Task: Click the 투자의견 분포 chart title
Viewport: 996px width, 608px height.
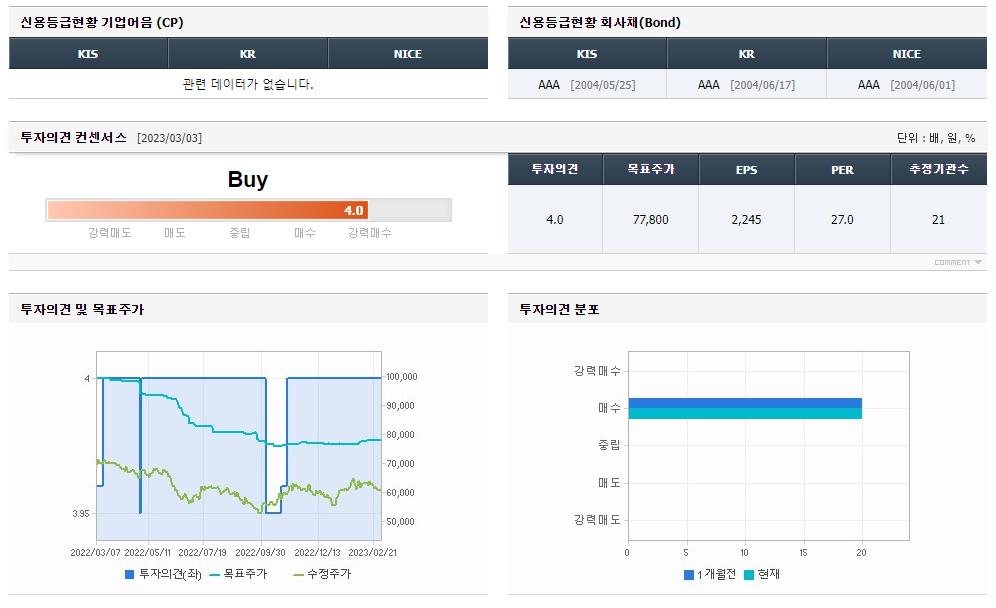Action: coord(560,309)
